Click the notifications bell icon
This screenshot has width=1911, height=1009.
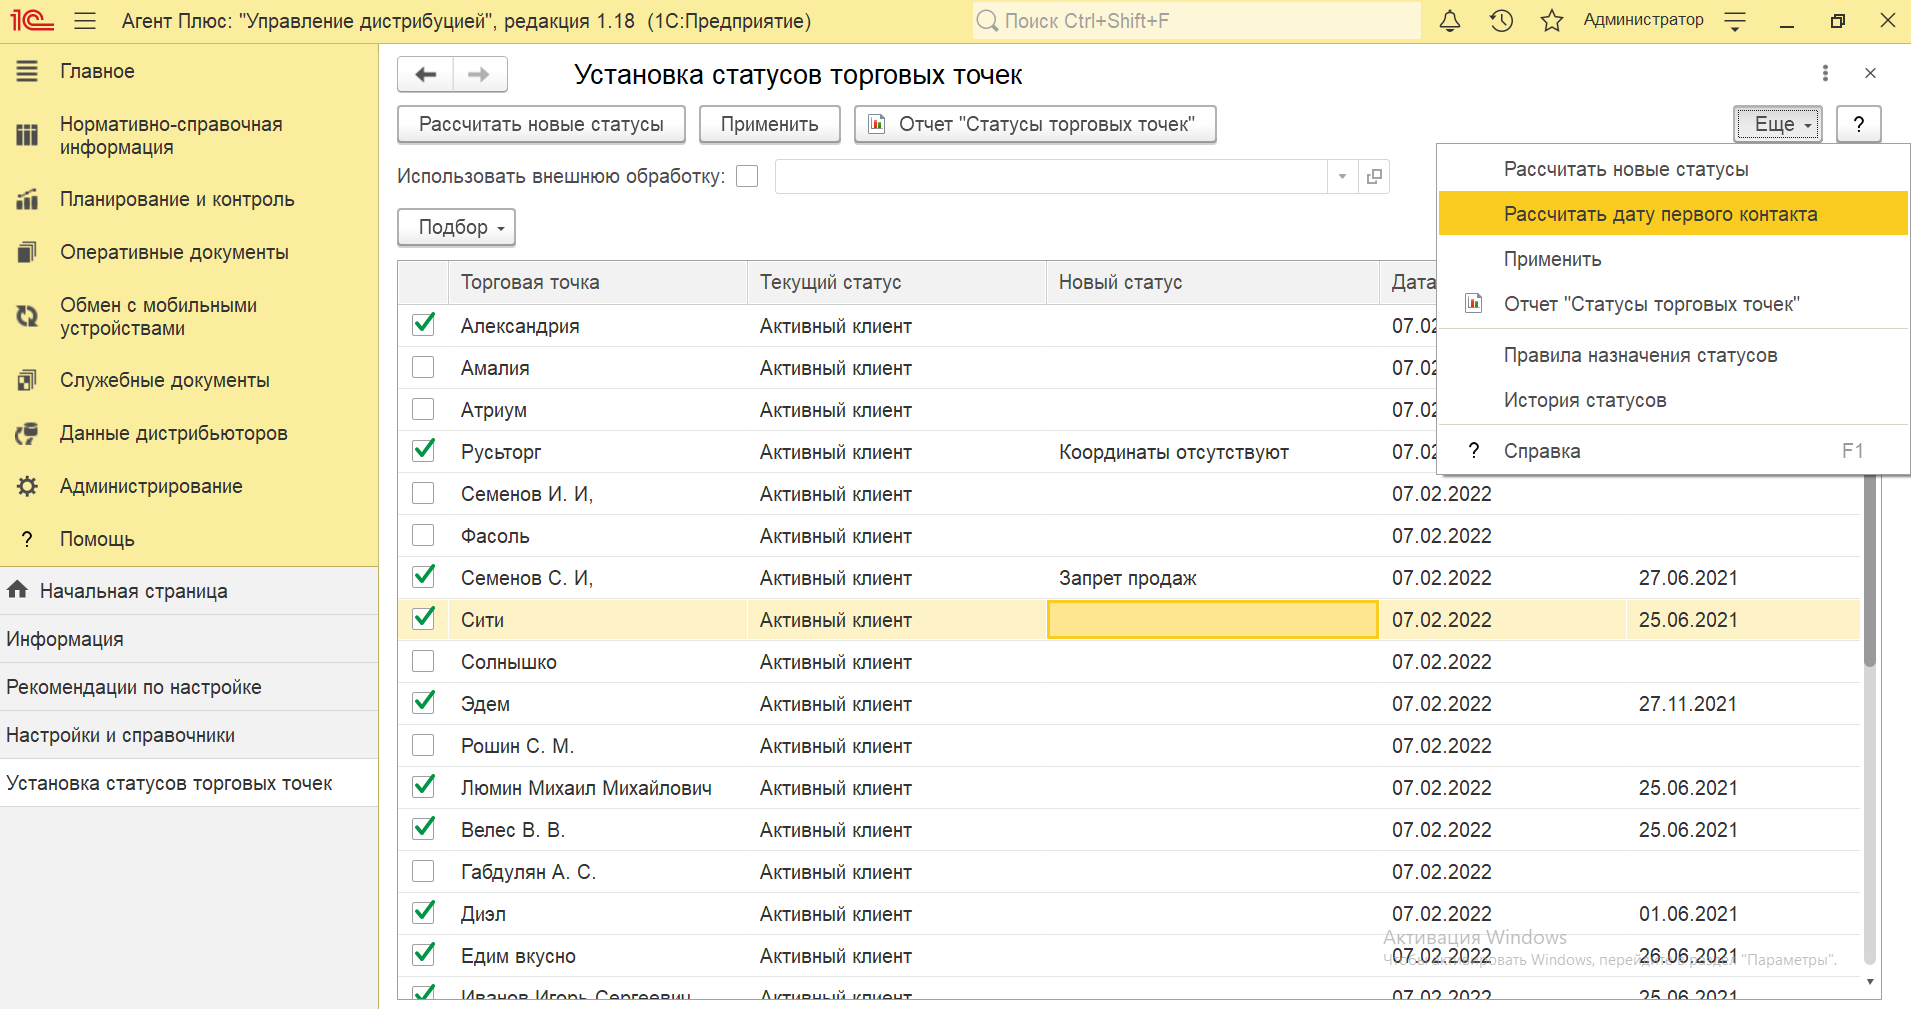pos(1449,21)
